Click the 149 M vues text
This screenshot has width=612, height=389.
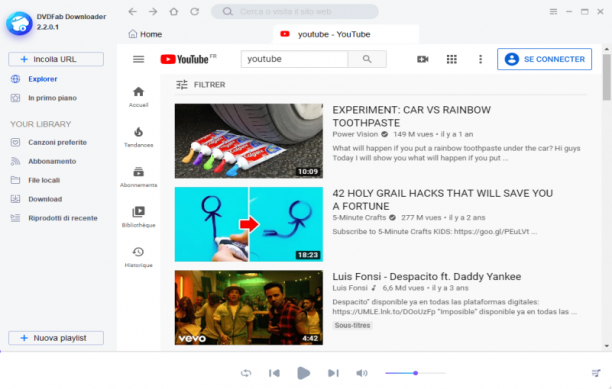point(413,134)
